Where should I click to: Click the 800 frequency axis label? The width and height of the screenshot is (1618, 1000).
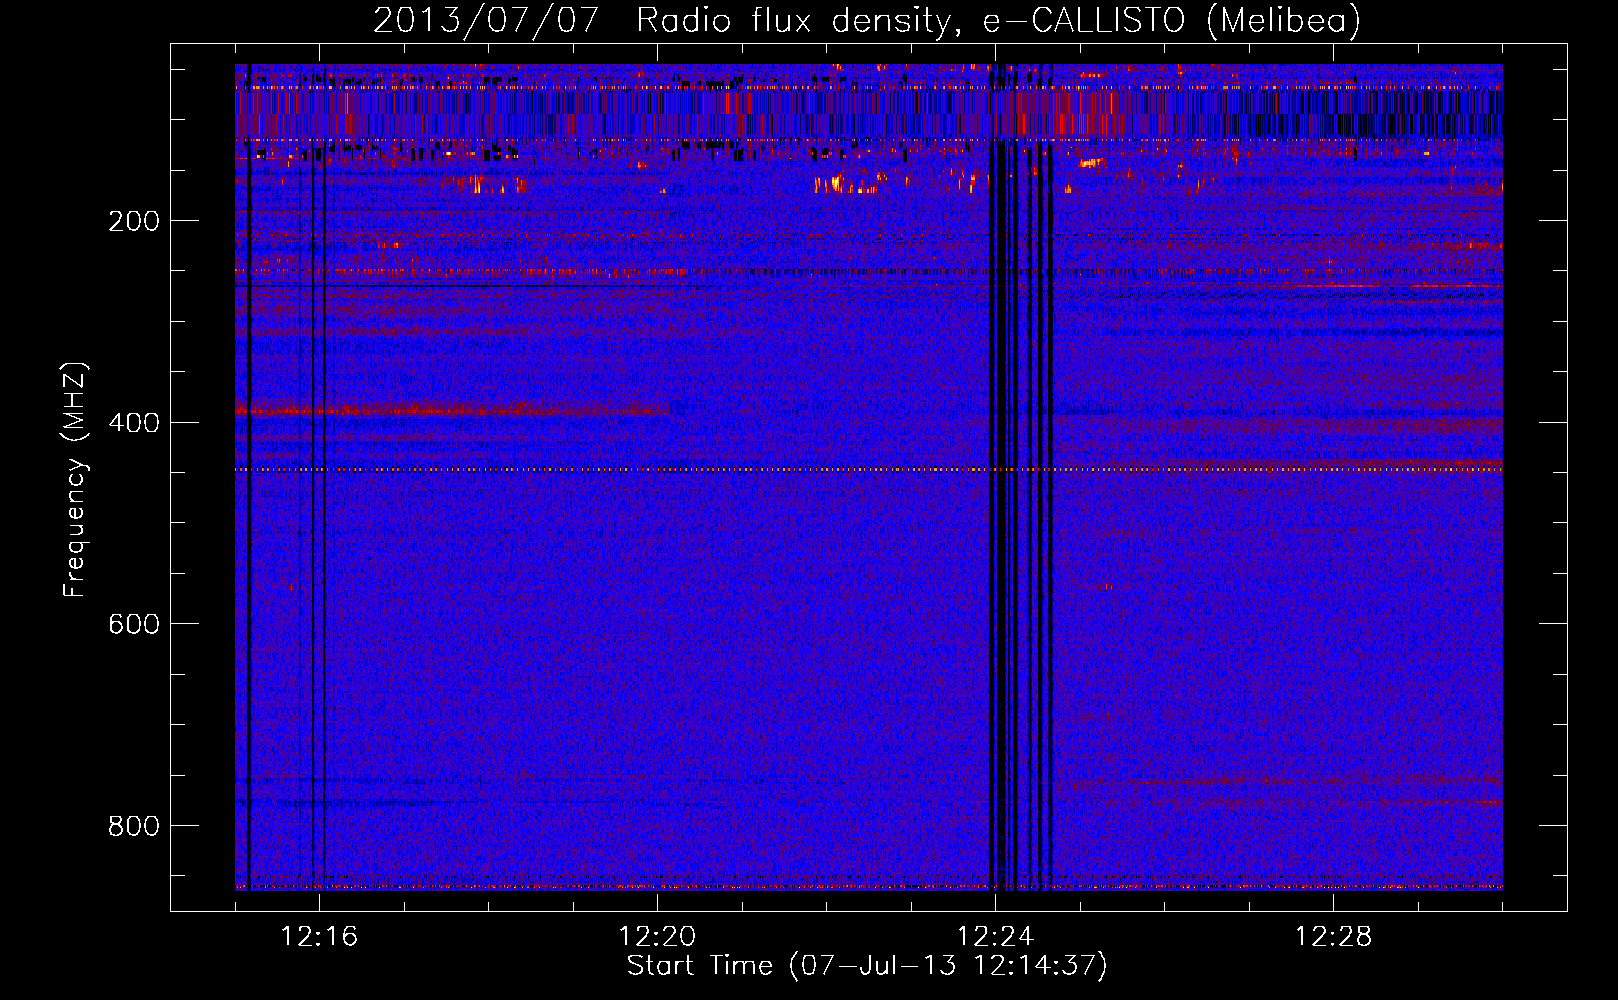click(x=134, y=826)
